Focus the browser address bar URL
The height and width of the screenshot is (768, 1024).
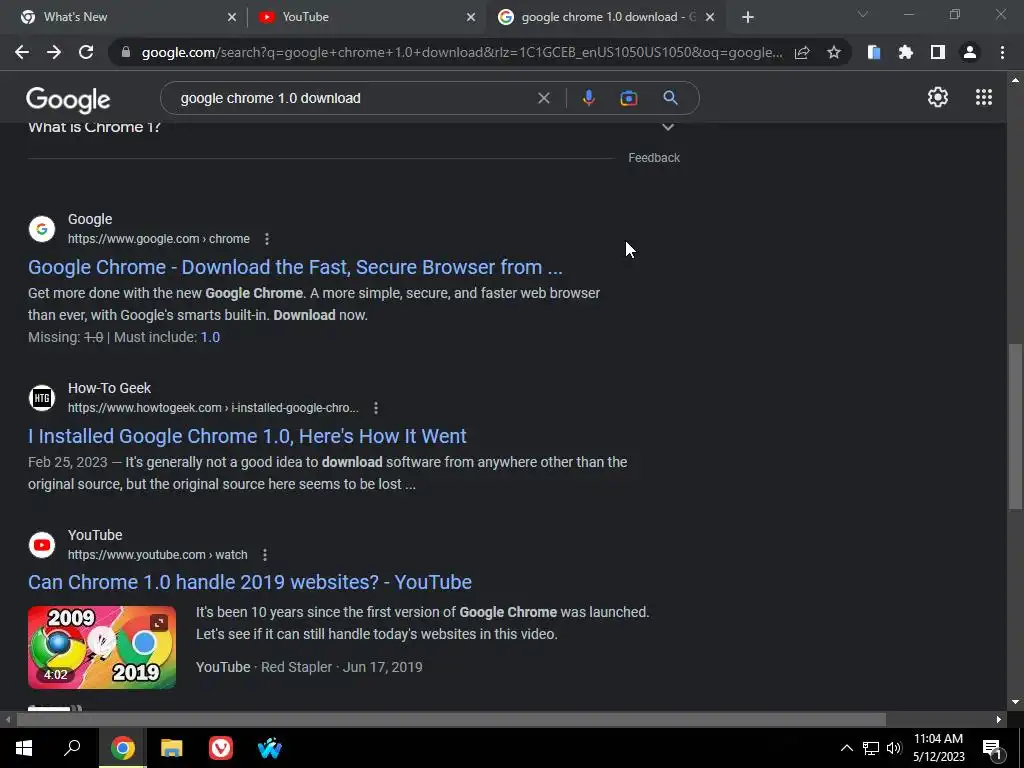[462, 52]
